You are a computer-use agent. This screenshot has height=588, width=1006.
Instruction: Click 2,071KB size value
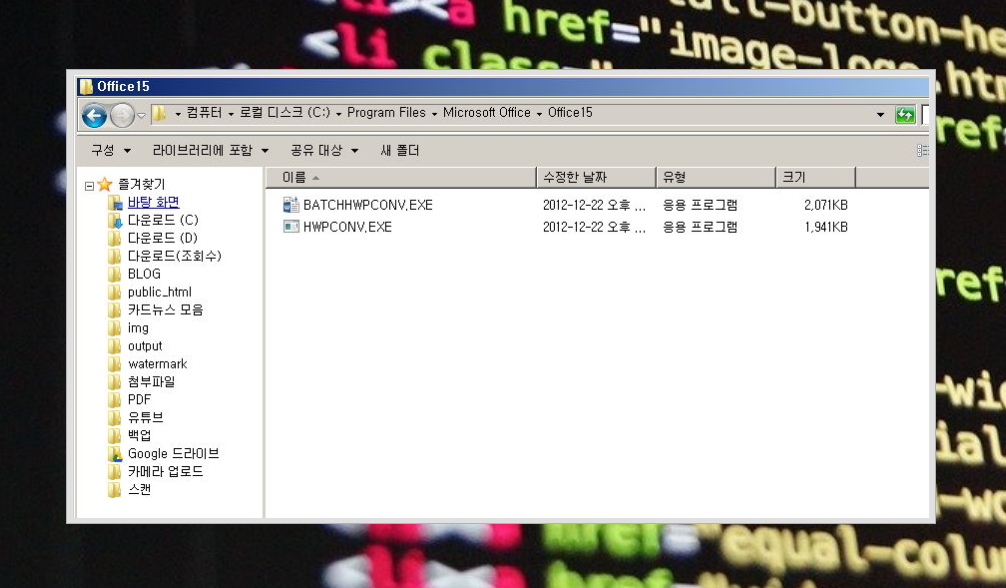826,205
